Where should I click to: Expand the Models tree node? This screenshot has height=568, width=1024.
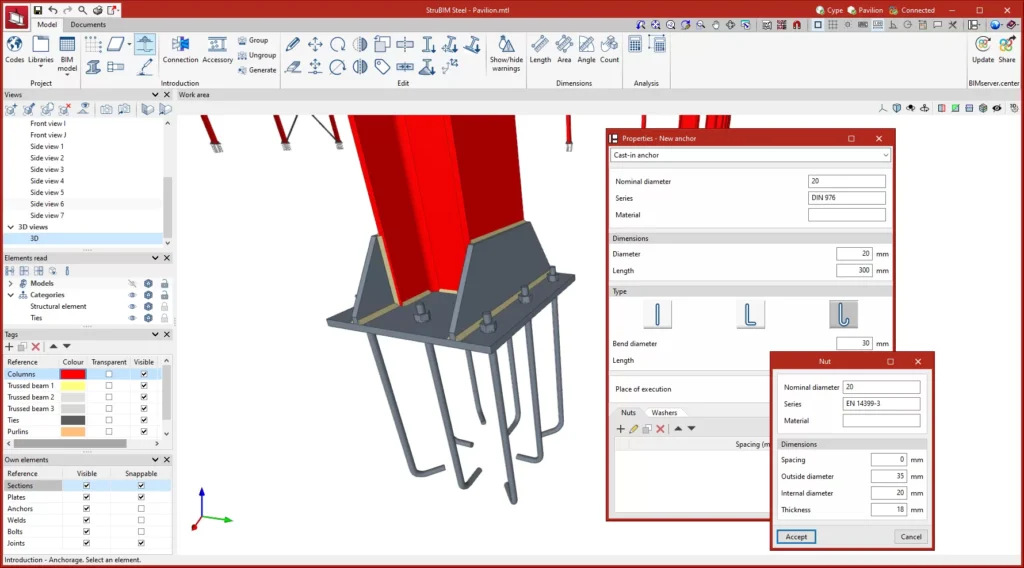pyautogui.click(x=10, y=283)
